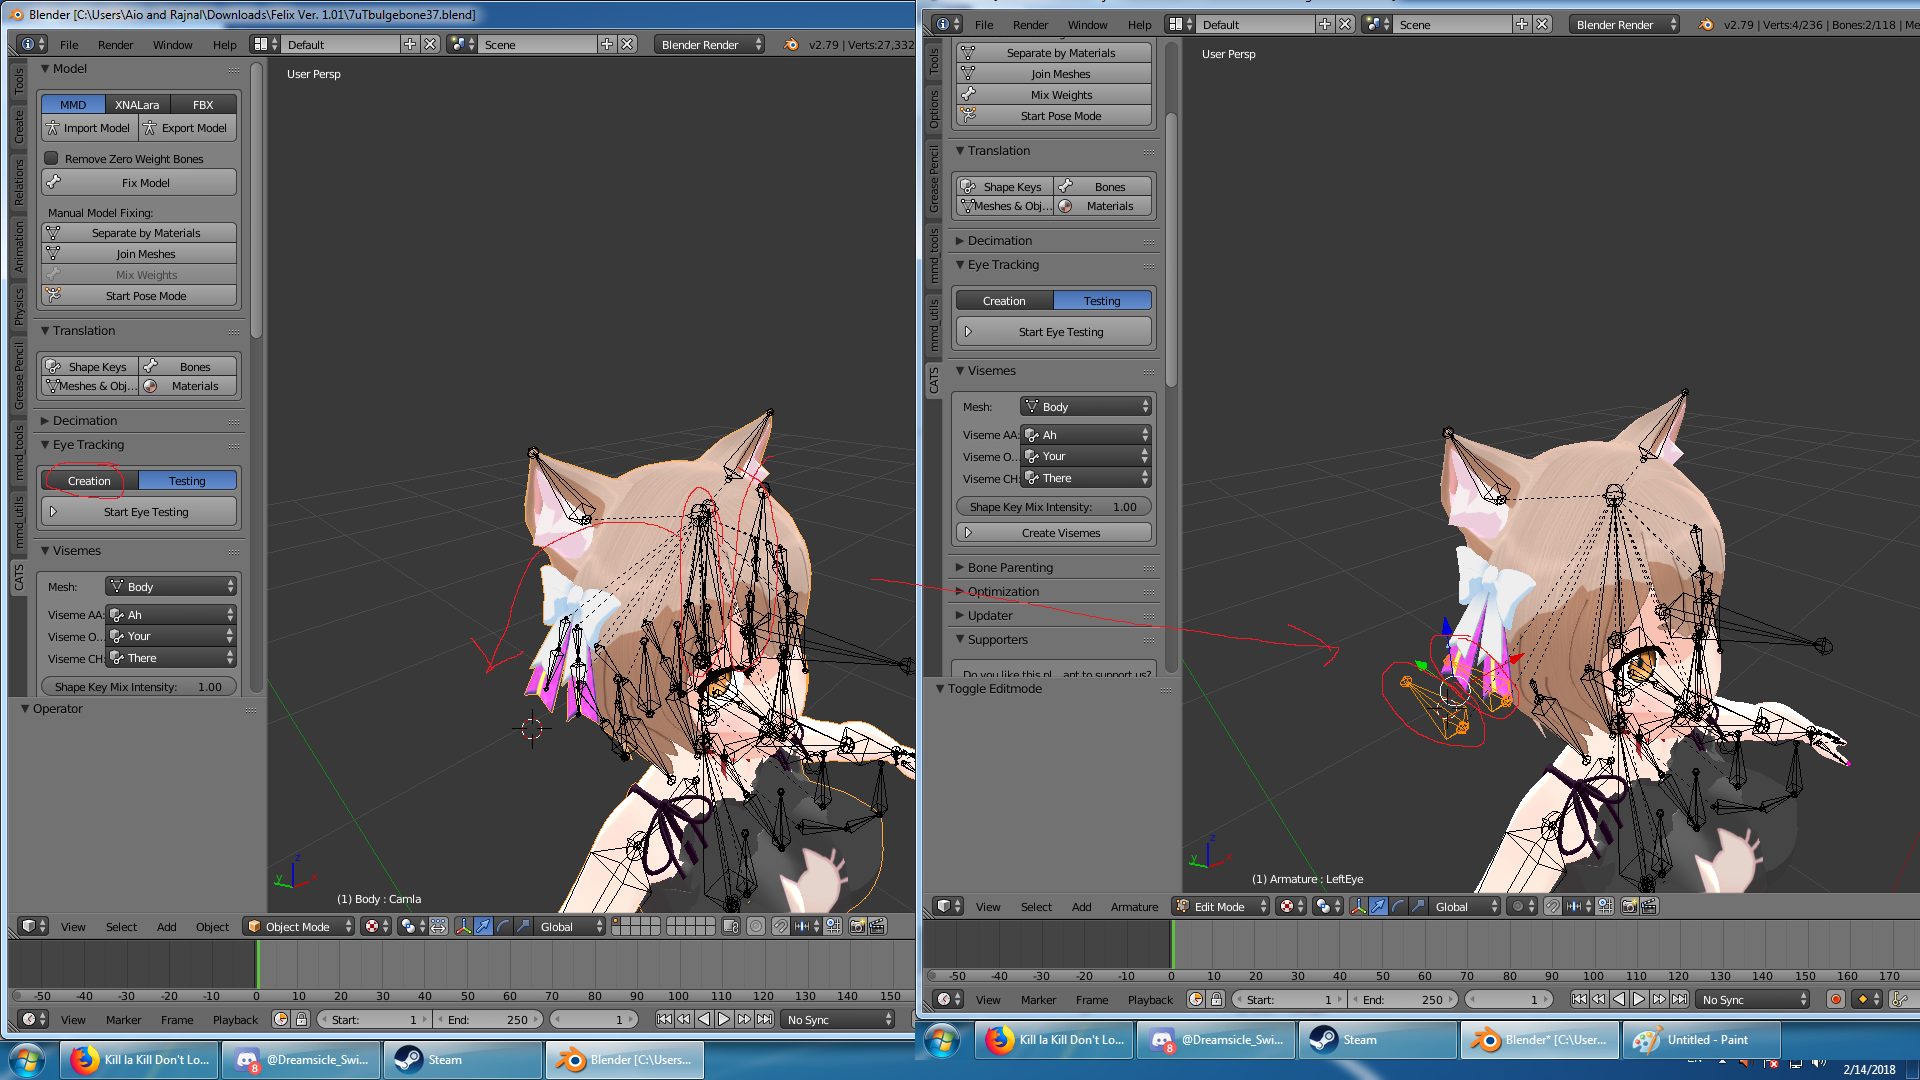The image size is (1920, 1080).
Task: Click Join Meshes in right Blender window
Action: click(1054, 74)
